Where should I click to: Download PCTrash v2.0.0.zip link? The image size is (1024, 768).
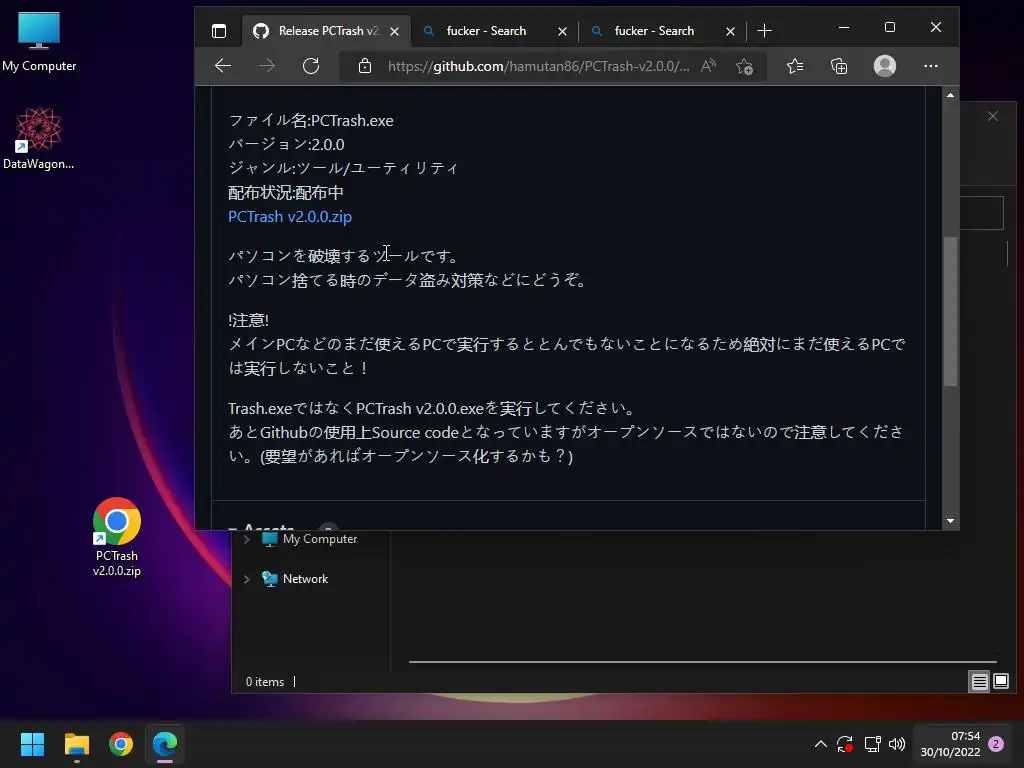[x=290, y=217]
